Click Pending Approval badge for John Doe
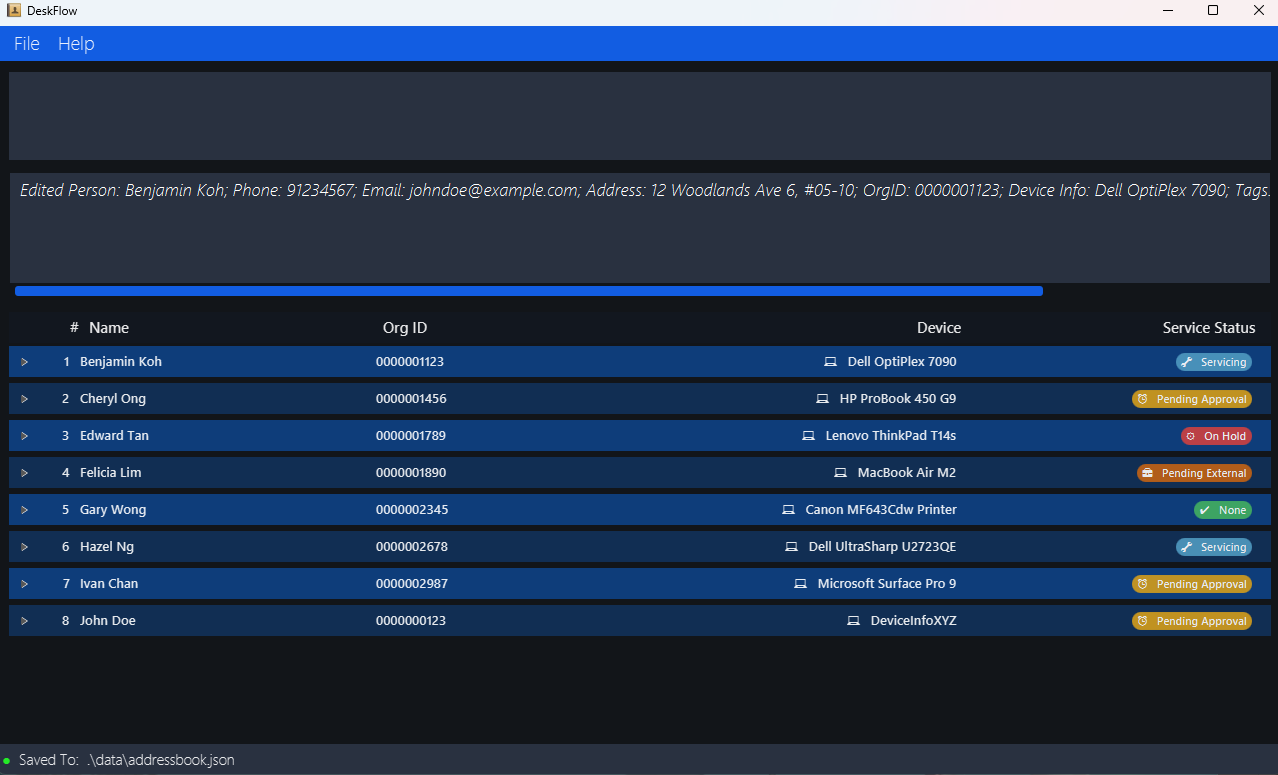Screen dimensions: 1278x775 click(x=1192, y=621)
